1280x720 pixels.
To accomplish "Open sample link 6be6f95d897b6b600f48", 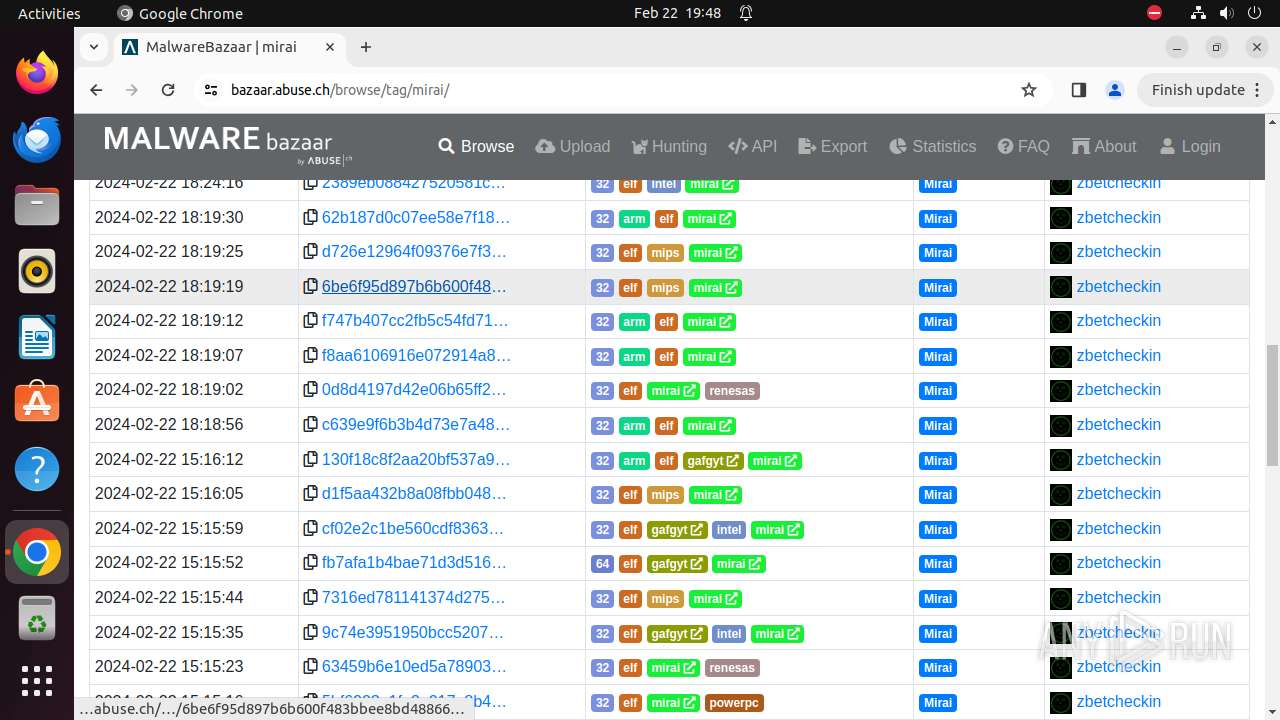I will 414,287.
